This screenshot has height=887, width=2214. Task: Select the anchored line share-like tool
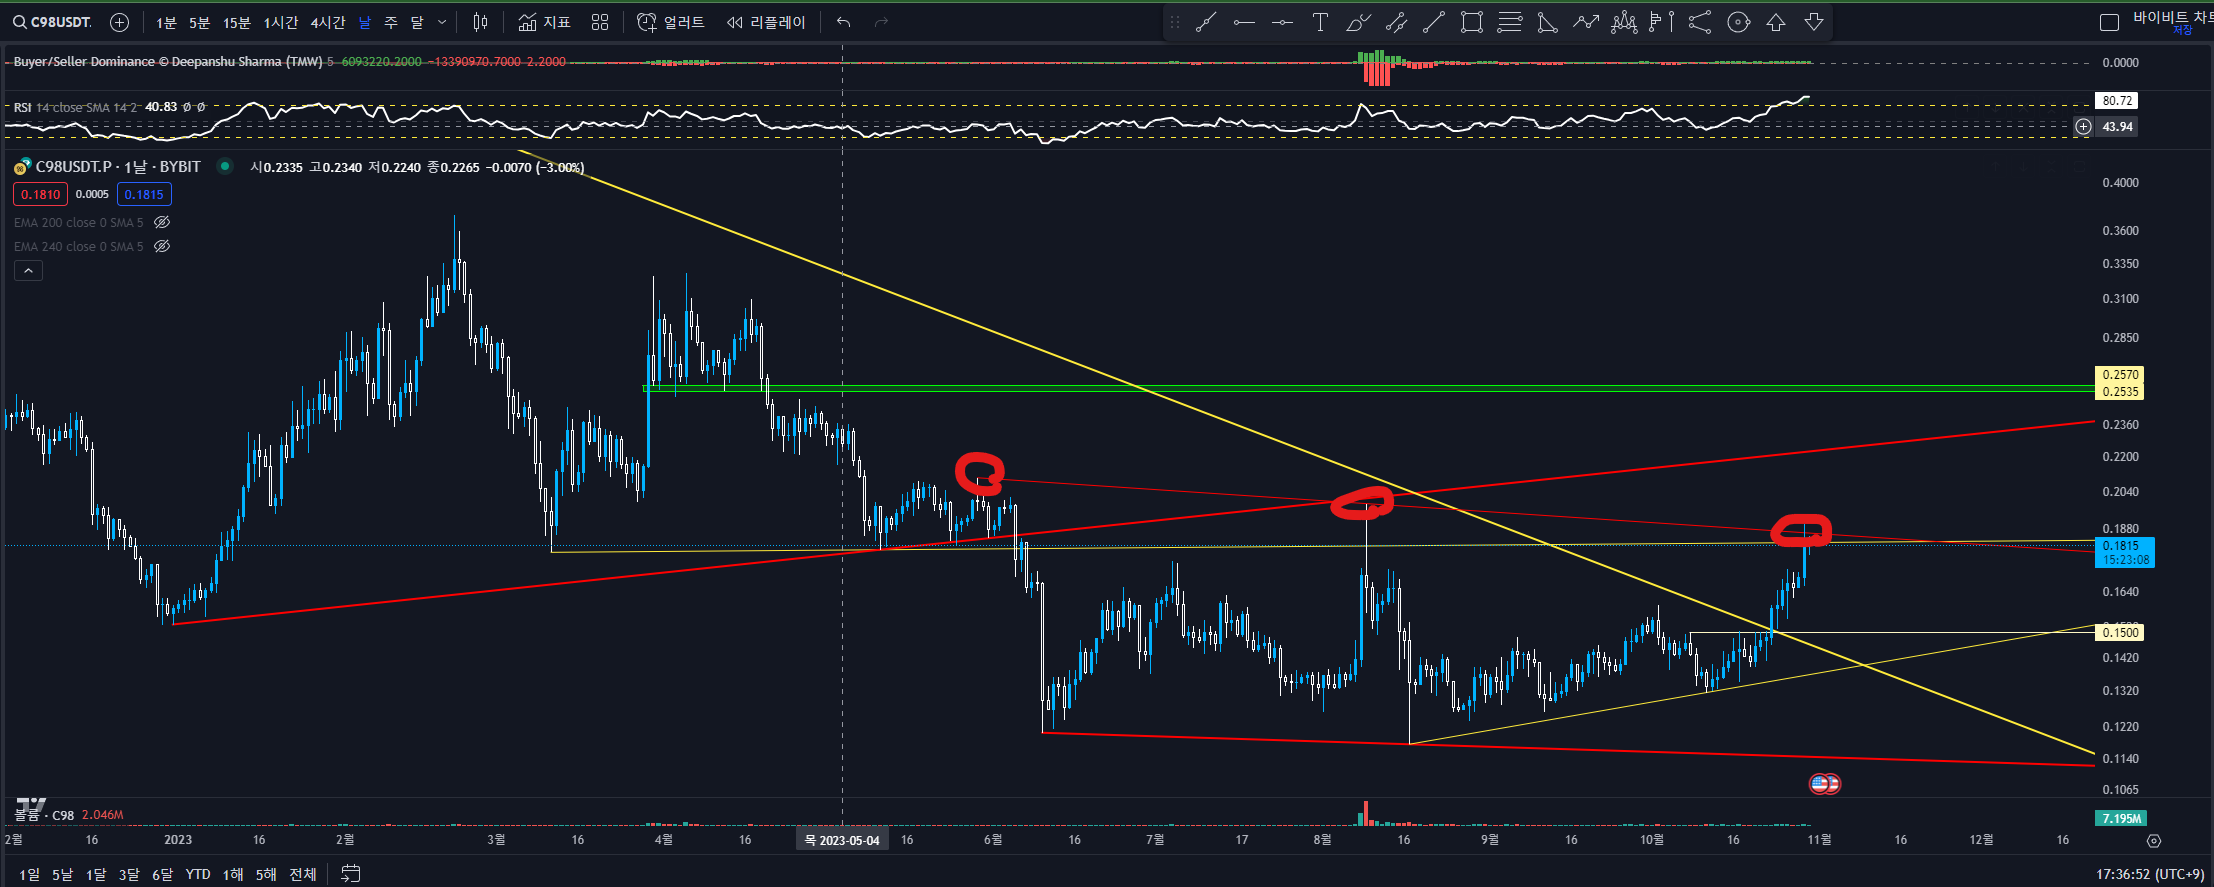(1700, 22)
